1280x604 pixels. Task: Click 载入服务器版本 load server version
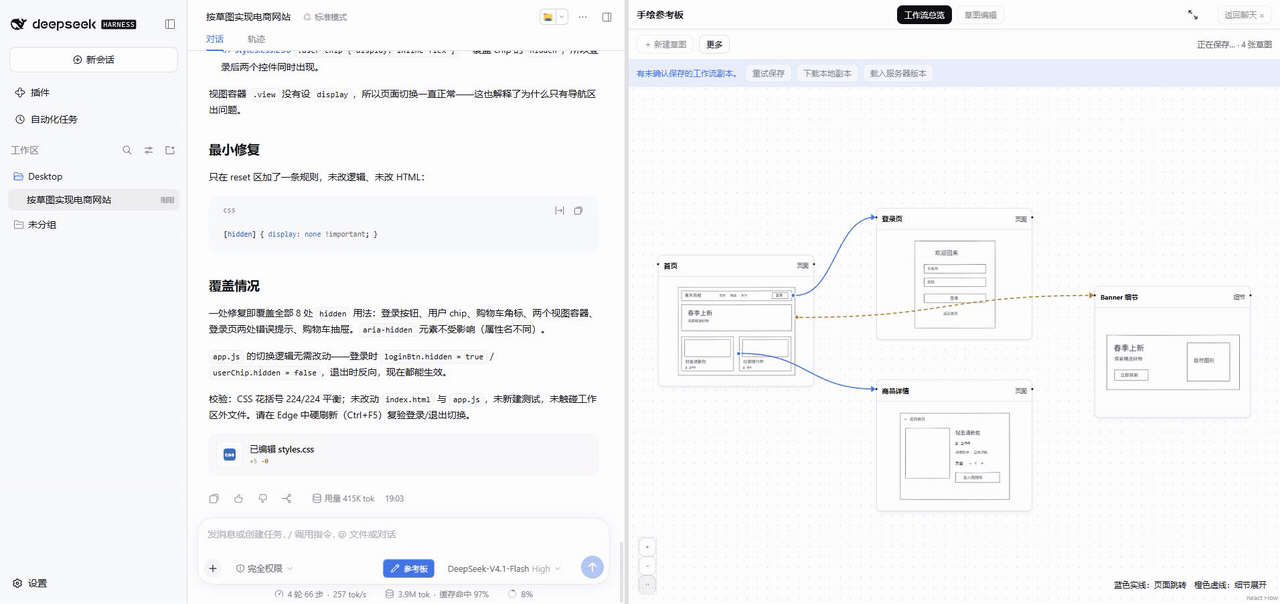click(898, 73)
